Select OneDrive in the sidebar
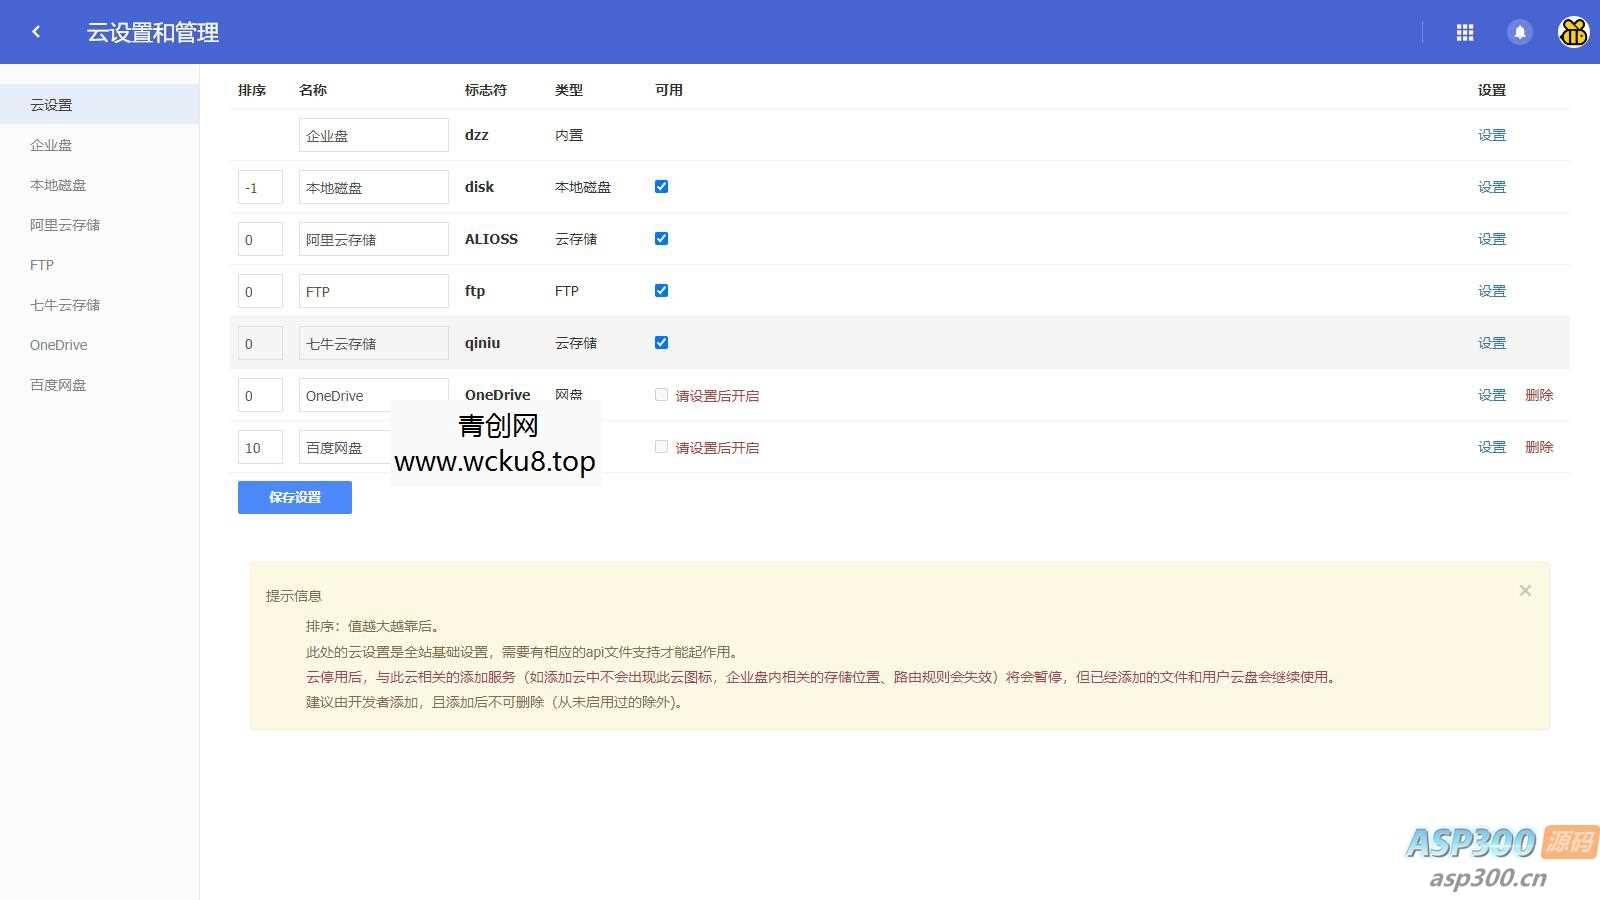Viewport: 1600px width, 900px height. pyautogui.click(x=58, y=344)
